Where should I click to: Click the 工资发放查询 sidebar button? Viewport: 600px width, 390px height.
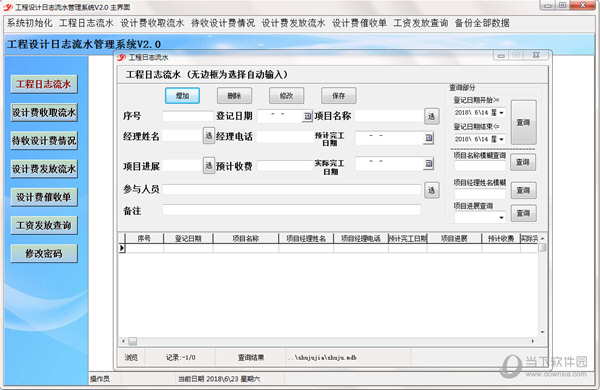tap(44, 225)
